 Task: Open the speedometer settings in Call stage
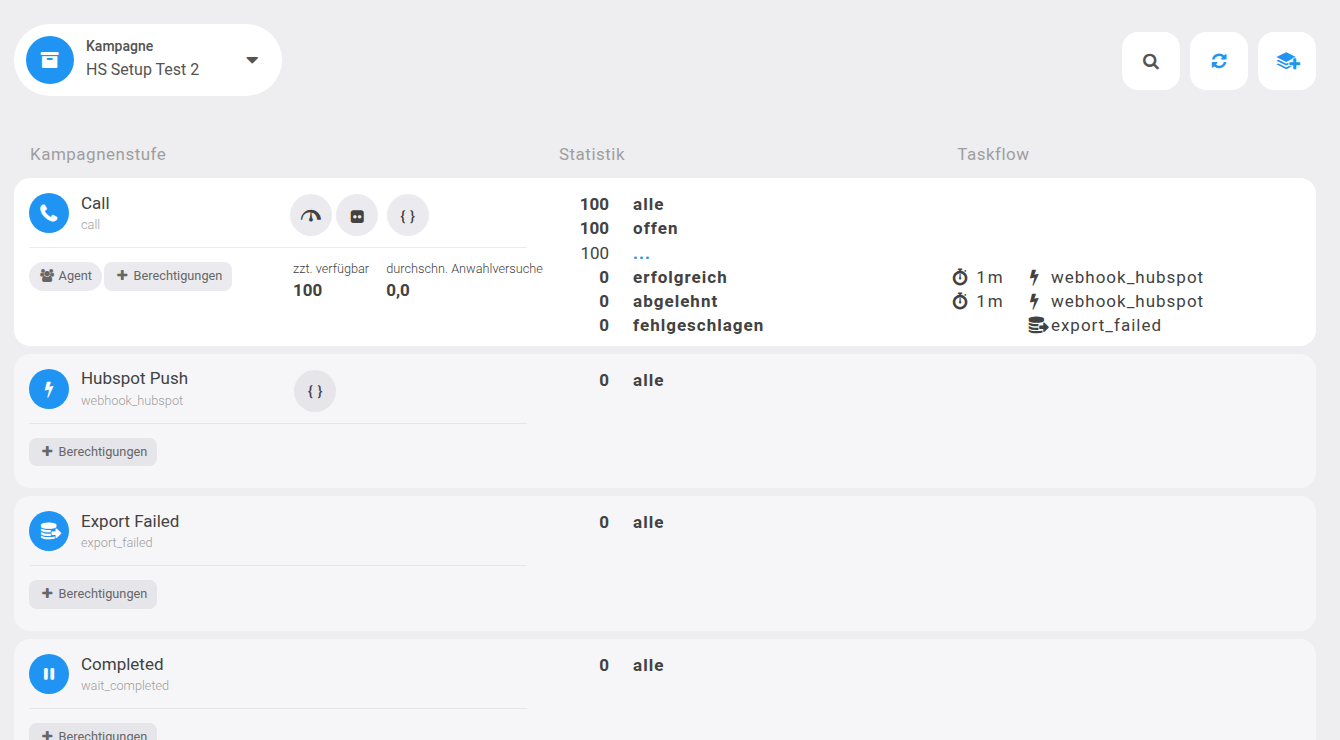click(x=311, y=215)
